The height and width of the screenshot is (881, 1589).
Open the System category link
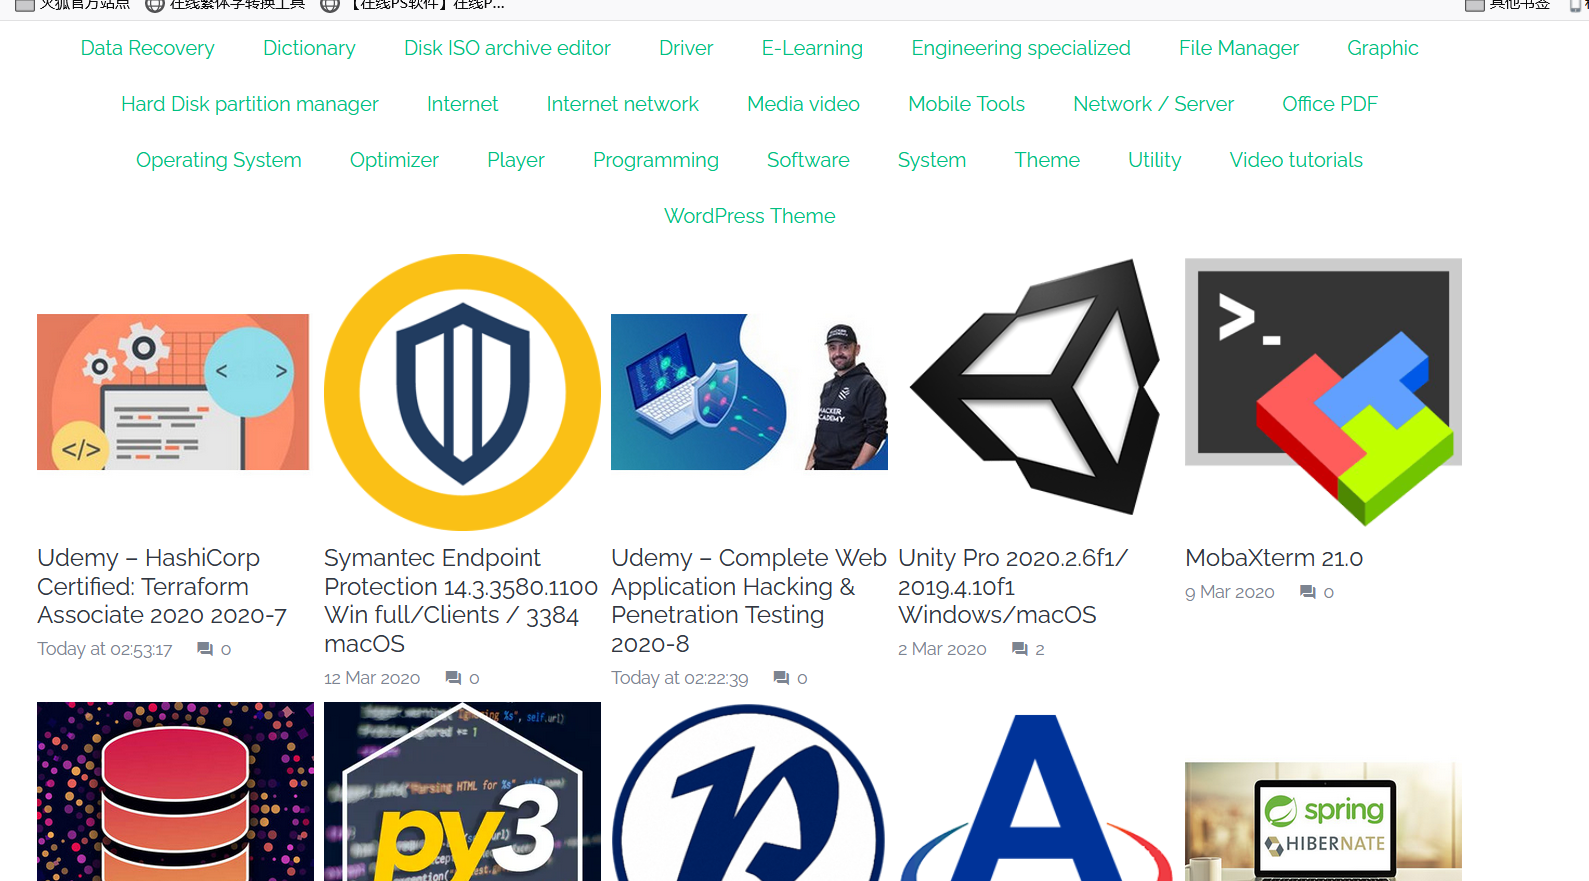pyautogui.click(x=931, y=160)
